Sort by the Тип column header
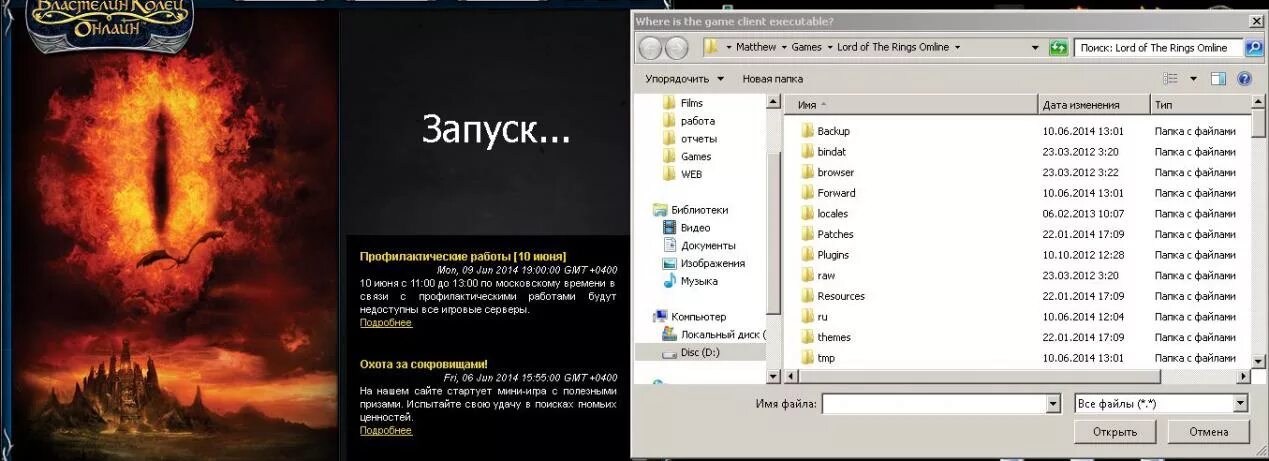This screenshot has height=461, width=1269. [1200, 104]
